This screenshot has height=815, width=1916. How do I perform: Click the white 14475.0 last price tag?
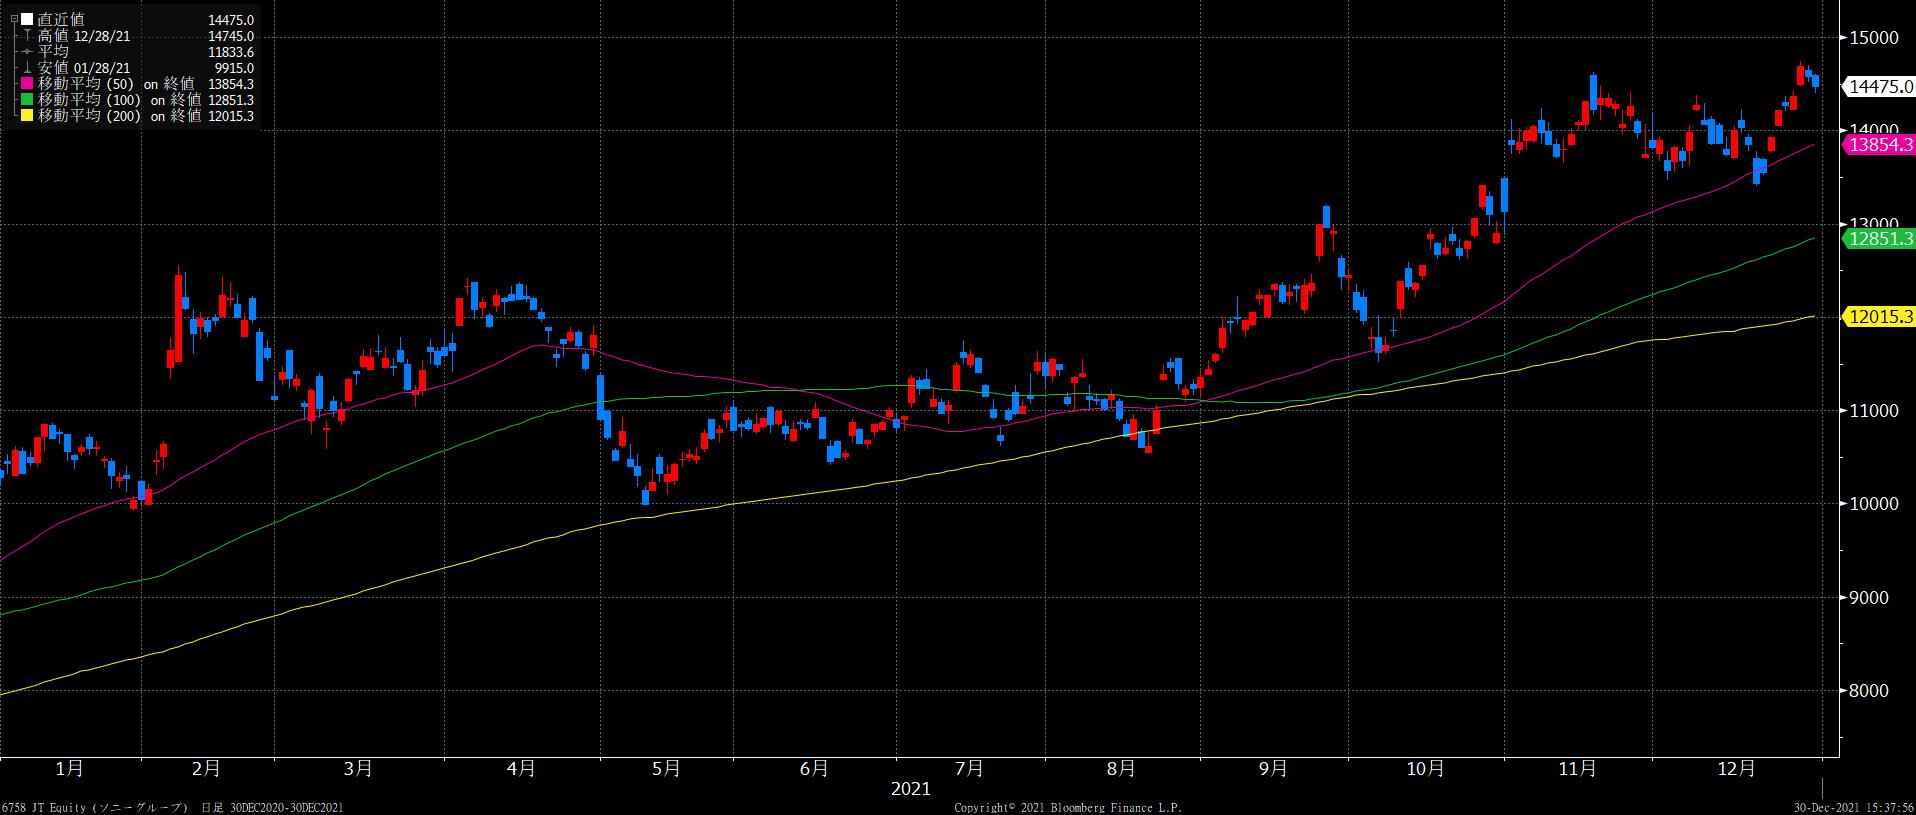click(x=1878, y=87)
